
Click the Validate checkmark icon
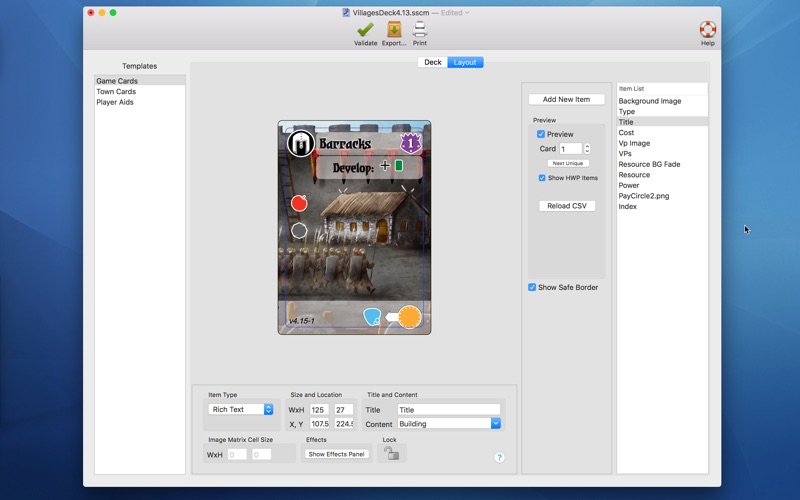(365, 30)
